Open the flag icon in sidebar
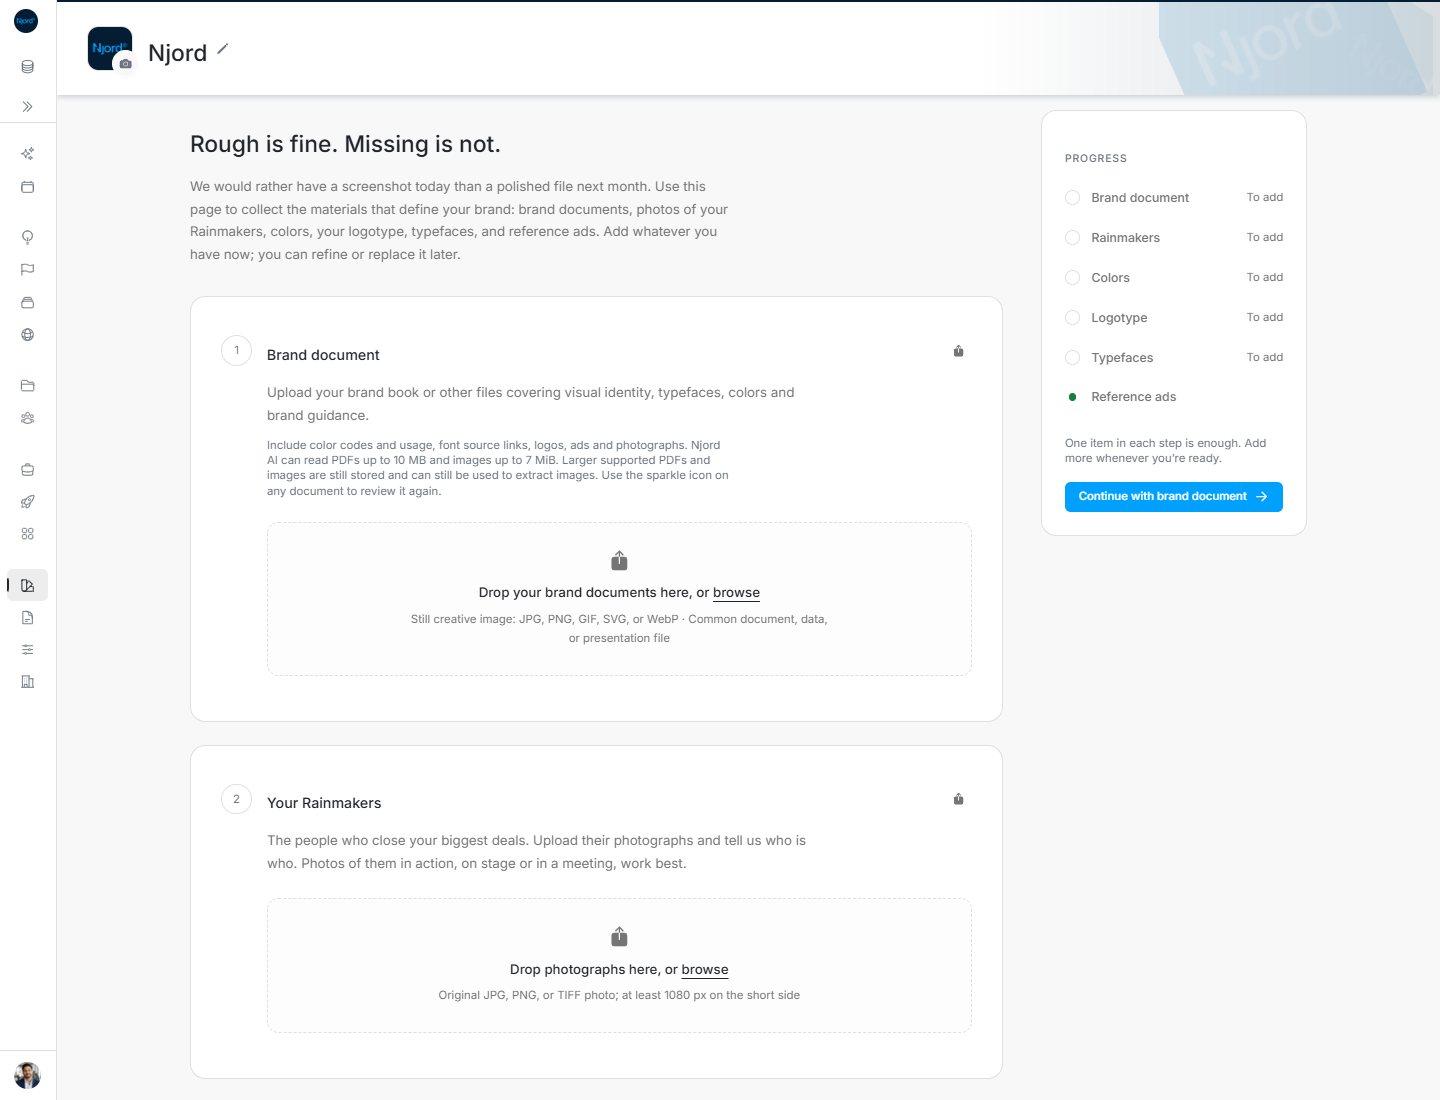 (27, 269)
